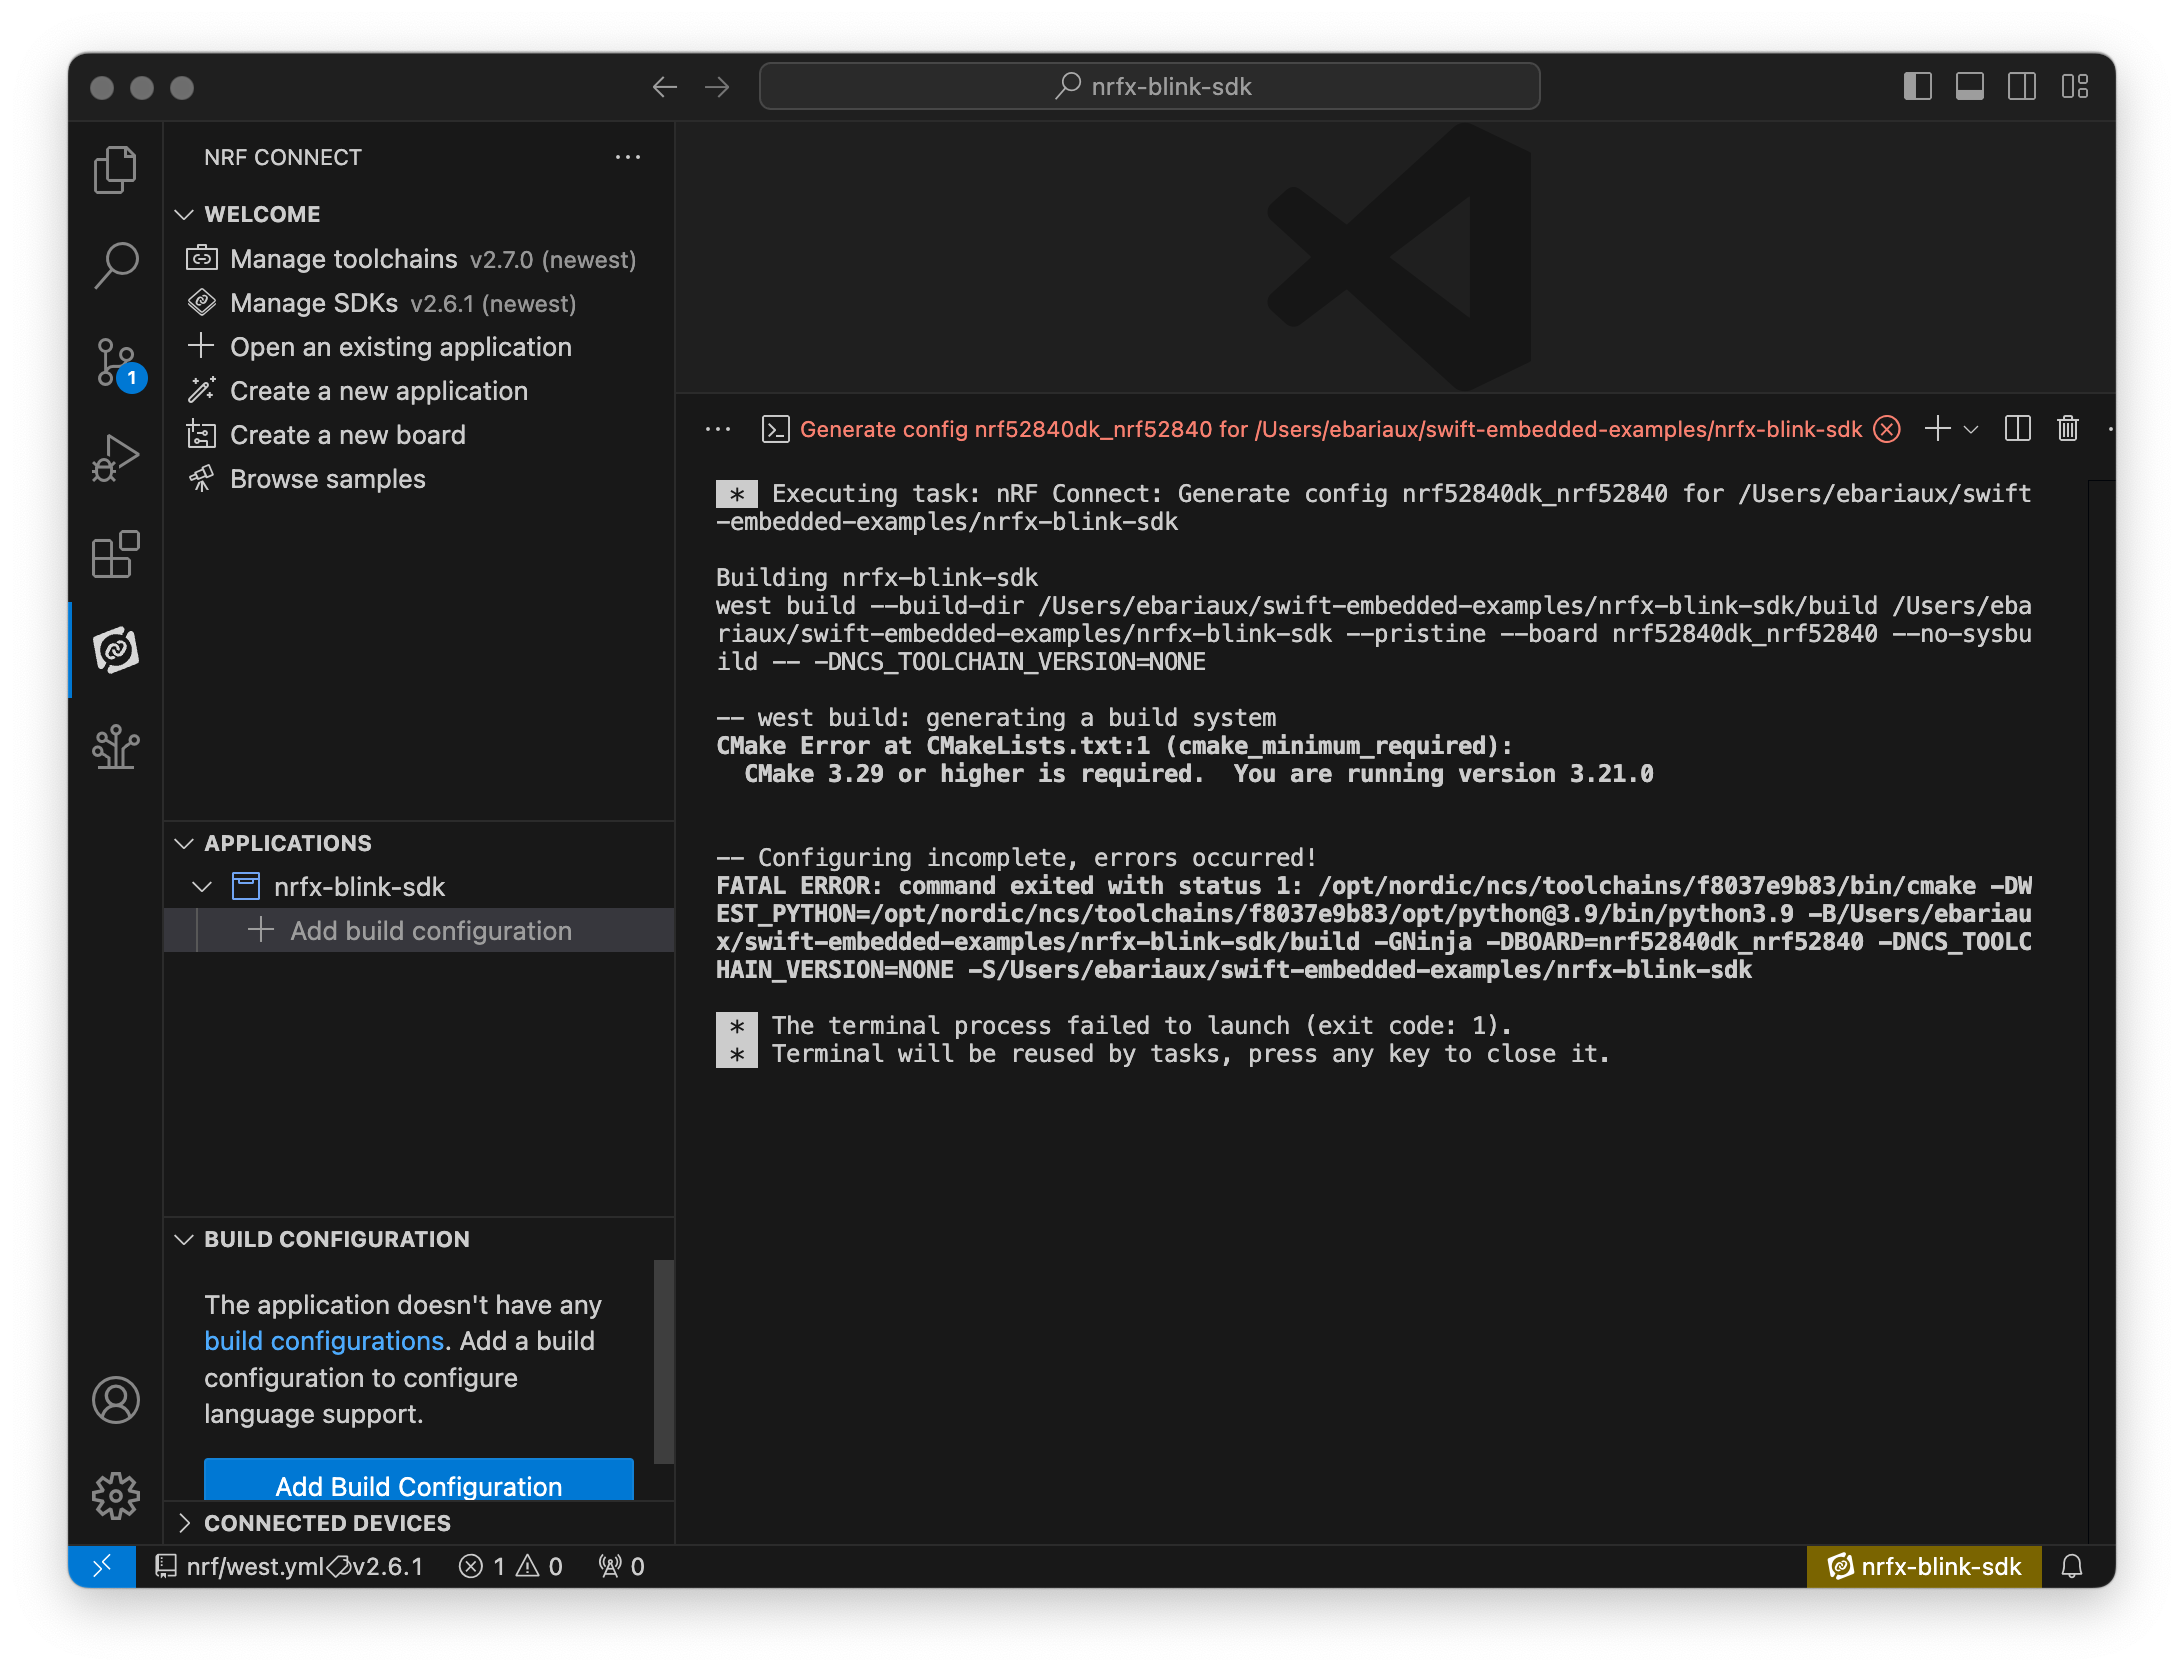Open the DeviceTree view icon
2184x1672 pixels.
(x=116, y=746)
